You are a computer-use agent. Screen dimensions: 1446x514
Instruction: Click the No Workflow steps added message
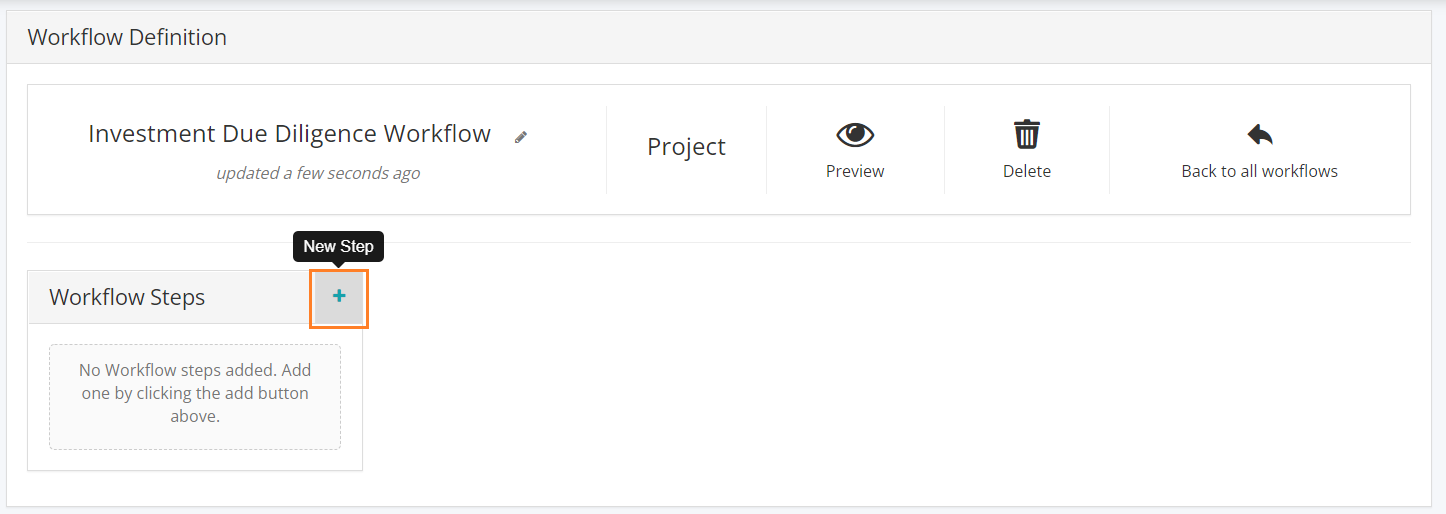coord(195,393)
